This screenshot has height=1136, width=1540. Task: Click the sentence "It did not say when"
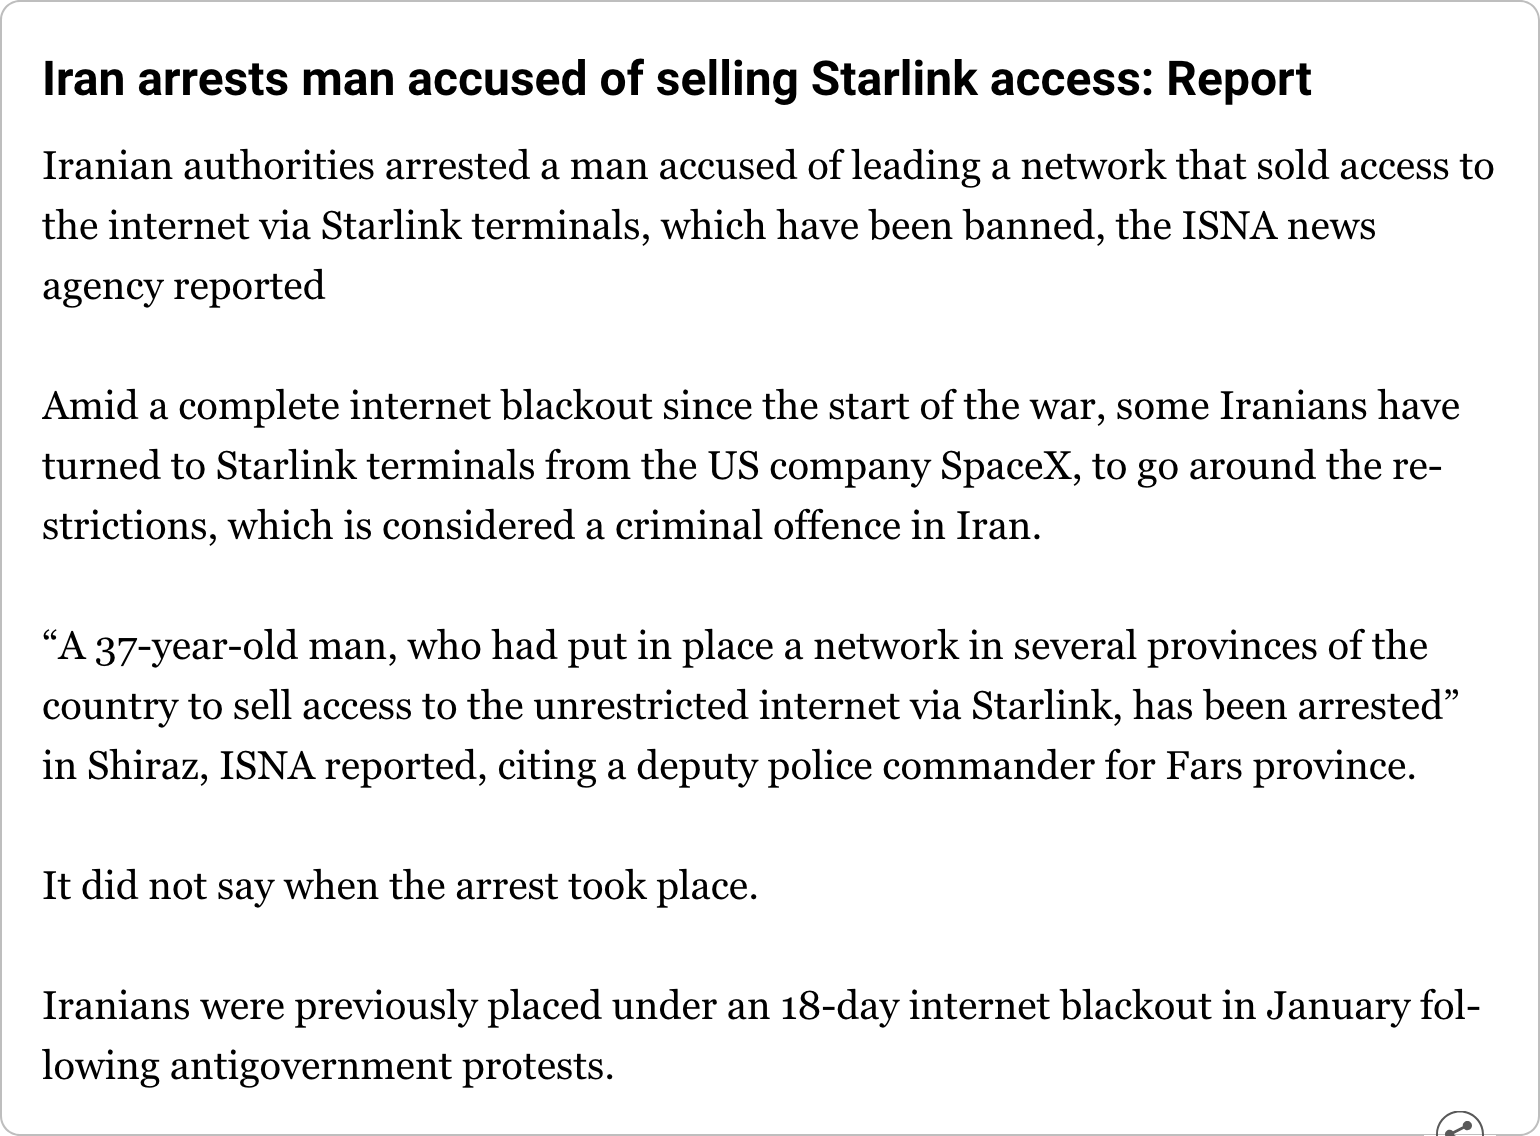(400, 885)
